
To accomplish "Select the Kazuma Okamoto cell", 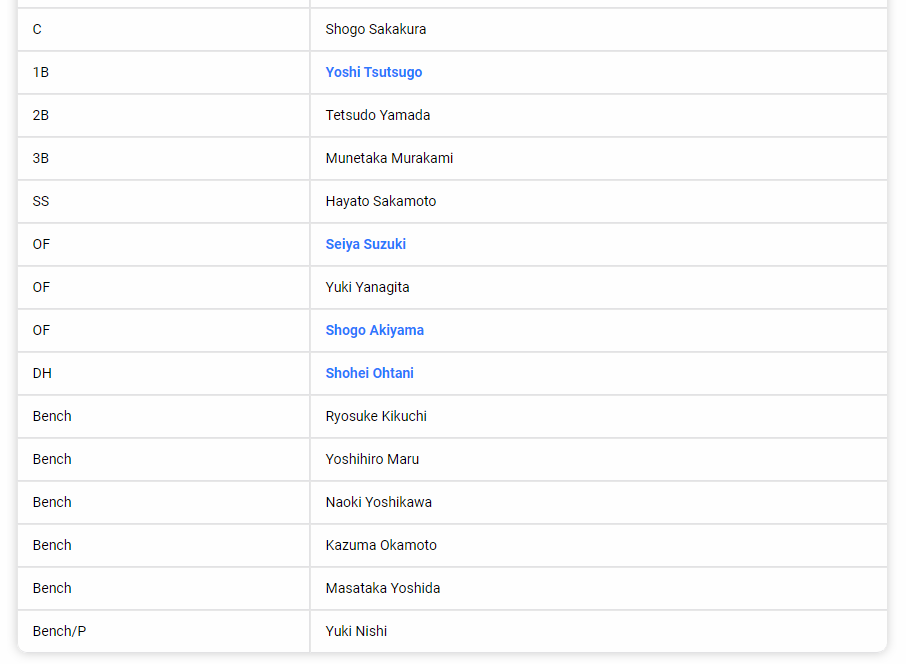I will click(x=380, y=545).
